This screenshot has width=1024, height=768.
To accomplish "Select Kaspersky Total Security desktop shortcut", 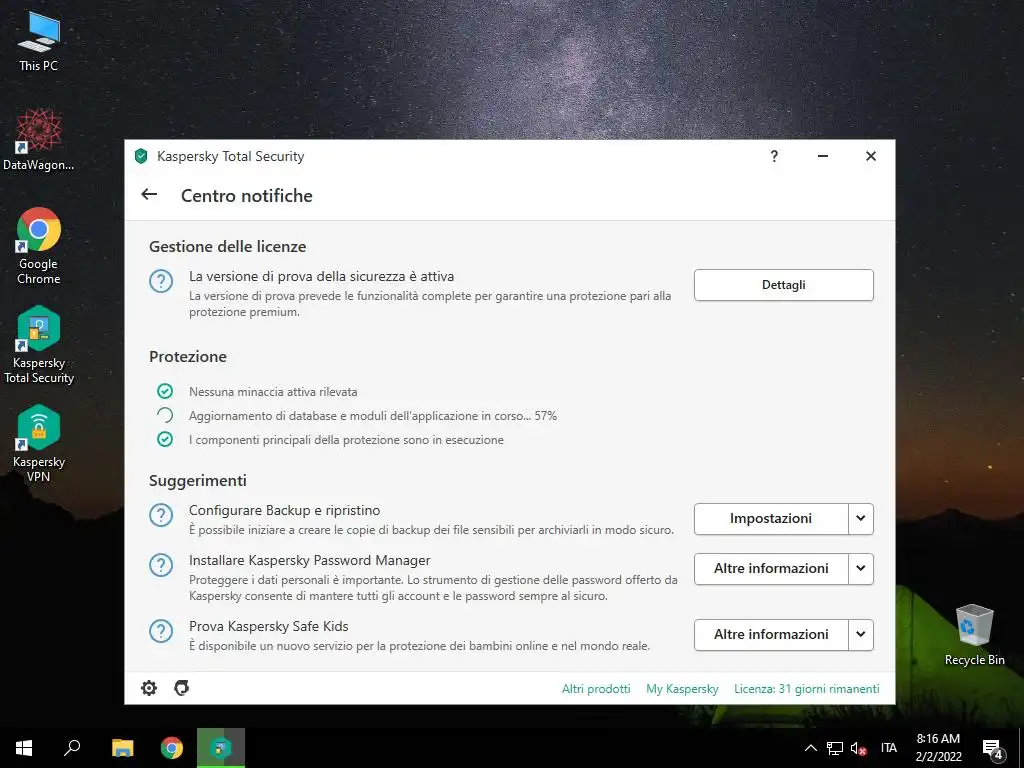I will pos(39,345).
